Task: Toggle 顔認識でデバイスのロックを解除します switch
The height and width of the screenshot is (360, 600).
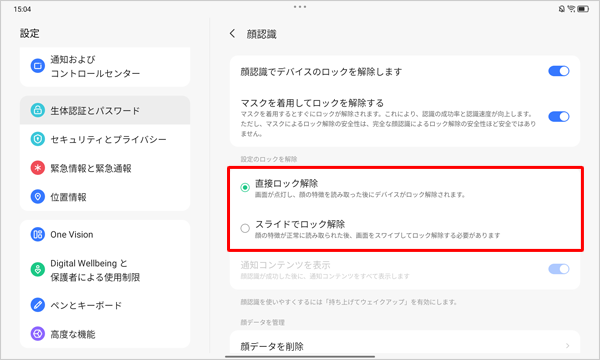Action: click(559, 71)
